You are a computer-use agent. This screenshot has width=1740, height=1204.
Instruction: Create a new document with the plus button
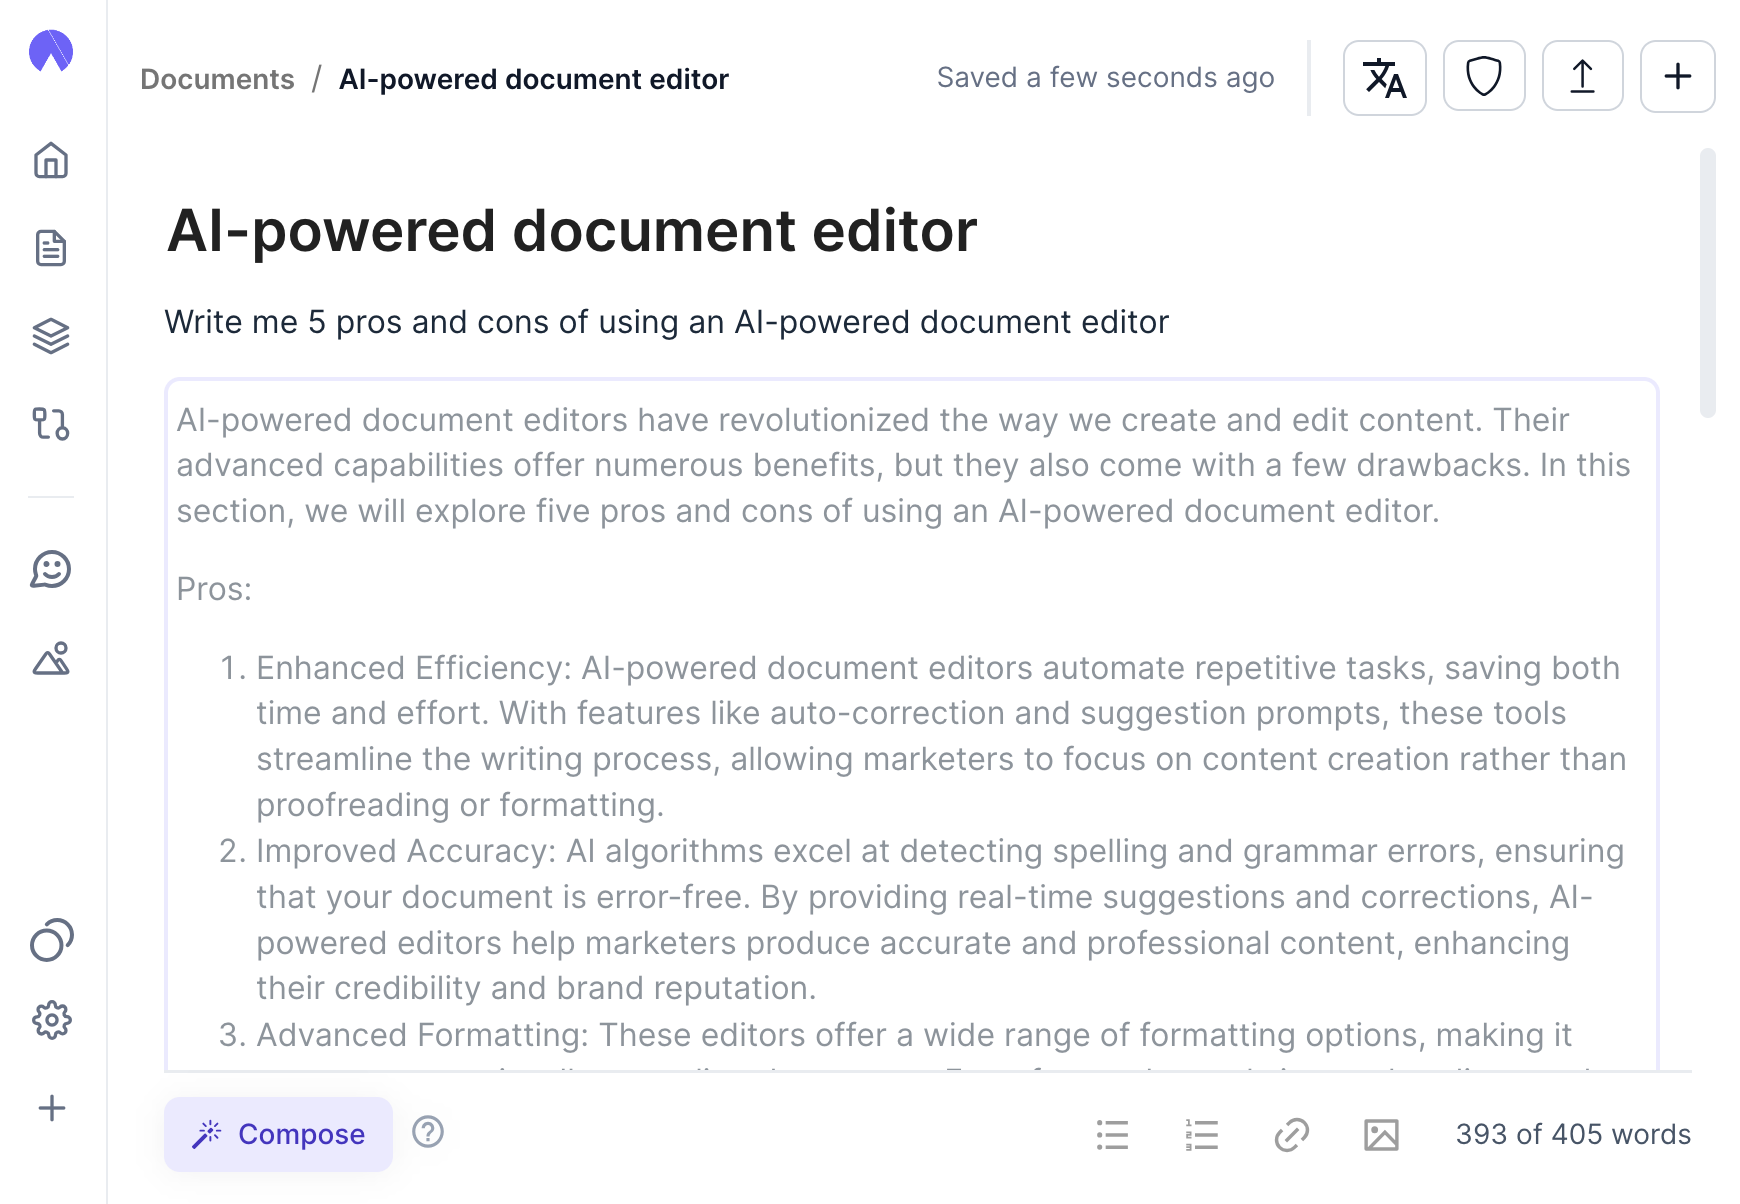1677,77
